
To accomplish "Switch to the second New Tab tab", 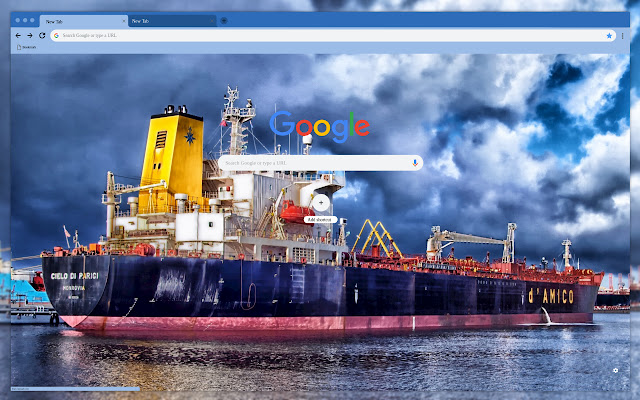I will pos(172,21).
